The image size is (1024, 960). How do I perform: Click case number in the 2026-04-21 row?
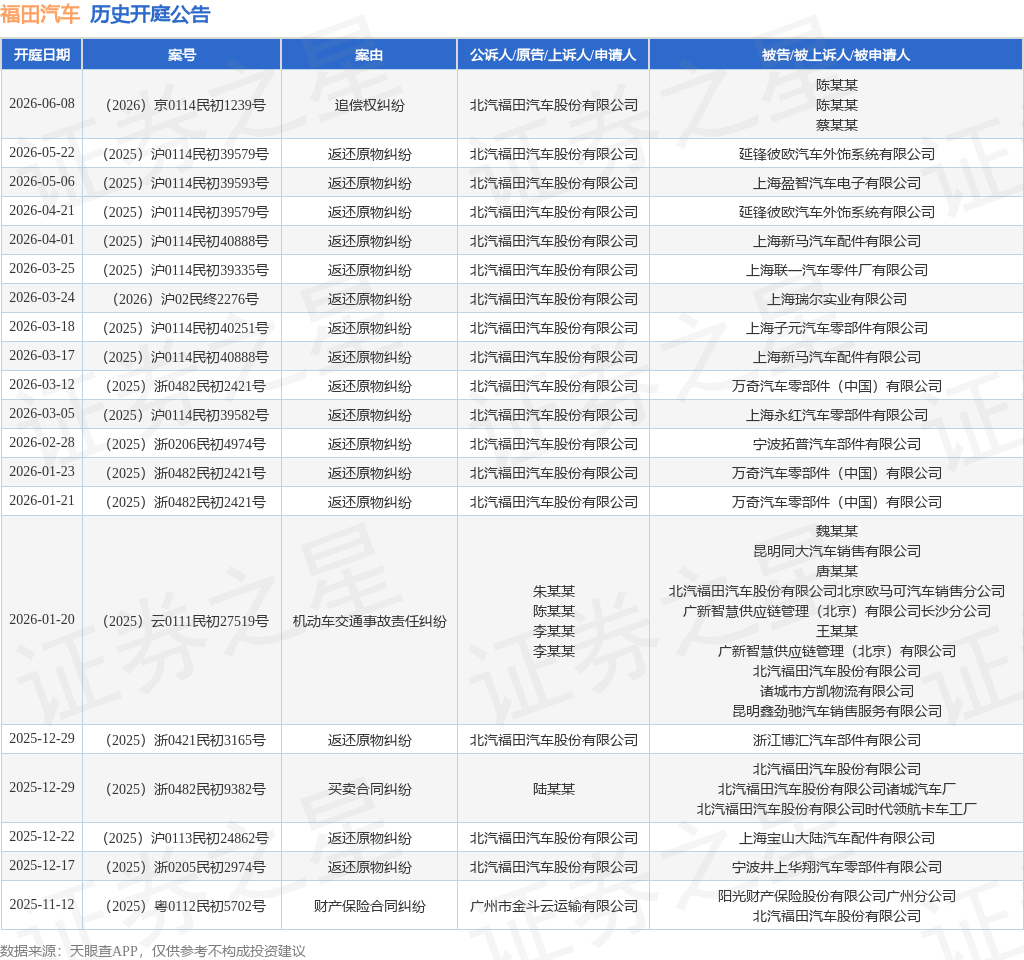[185, 212]
